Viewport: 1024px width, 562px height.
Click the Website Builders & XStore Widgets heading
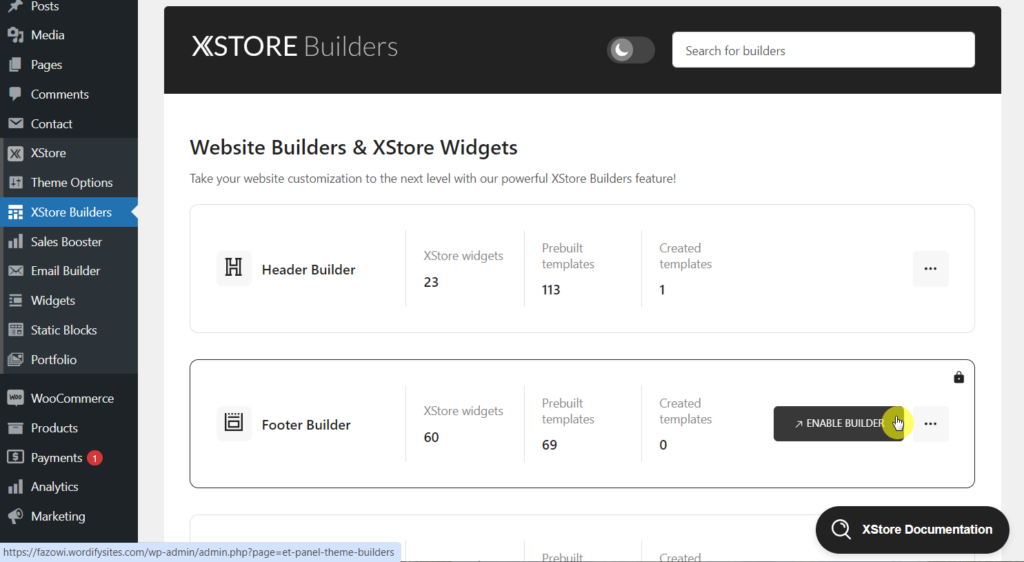[353, 148]
